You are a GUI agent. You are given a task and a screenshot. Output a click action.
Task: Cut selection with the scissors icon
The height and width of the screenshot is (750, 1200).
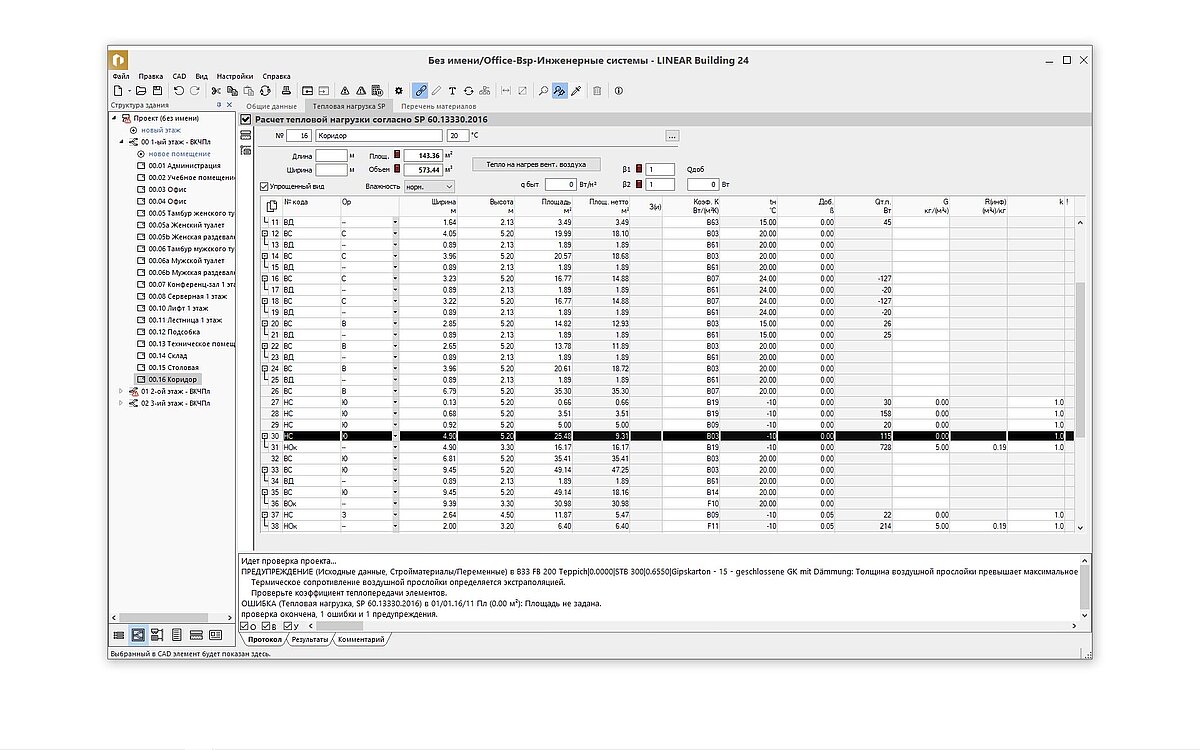coord(215,91)
